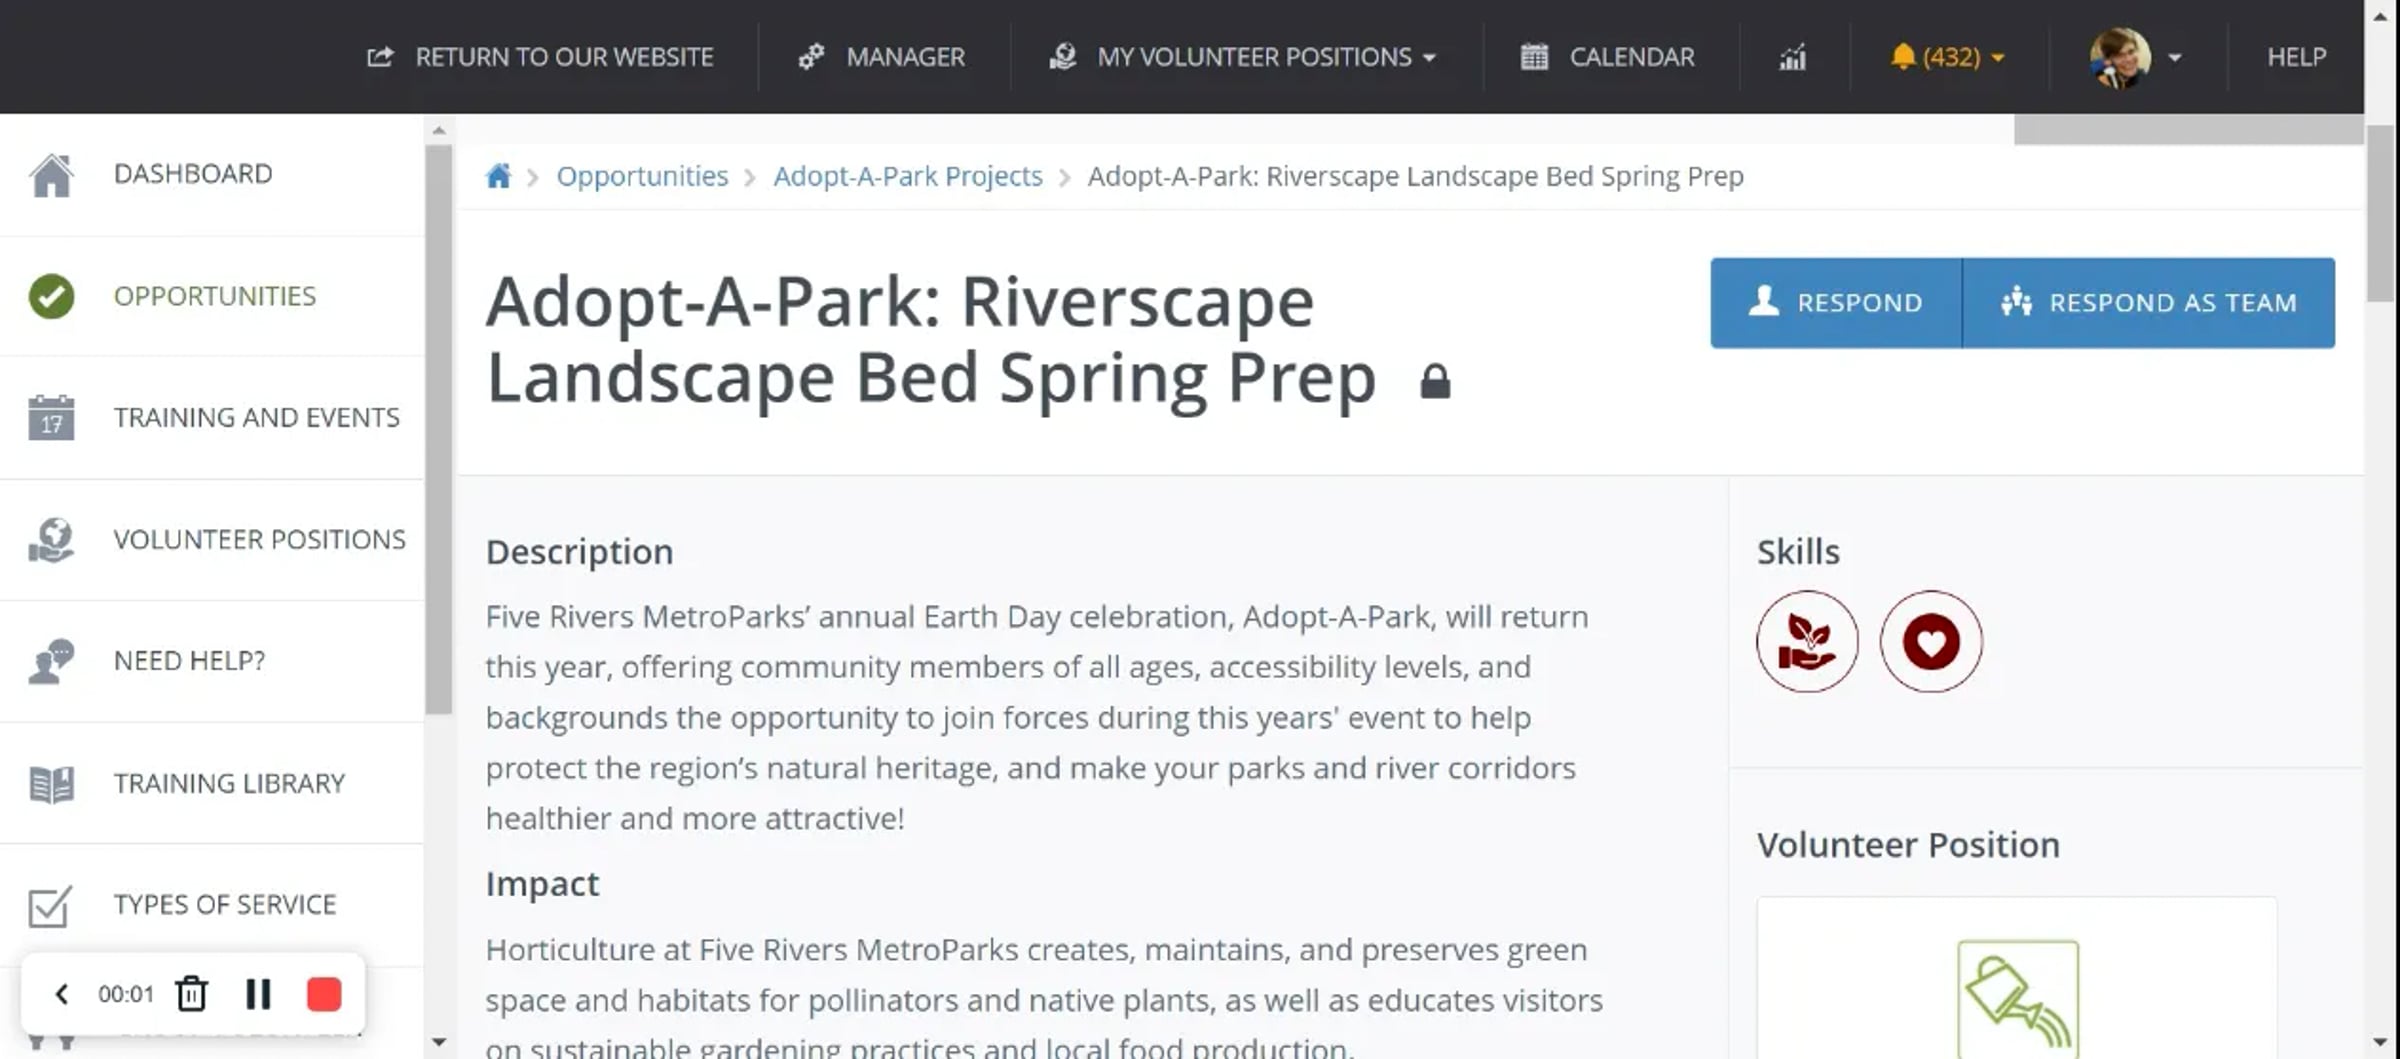Open the user profile avatar menu
This screenshot has width=2400, height=1059.
tap(2135, 57)
